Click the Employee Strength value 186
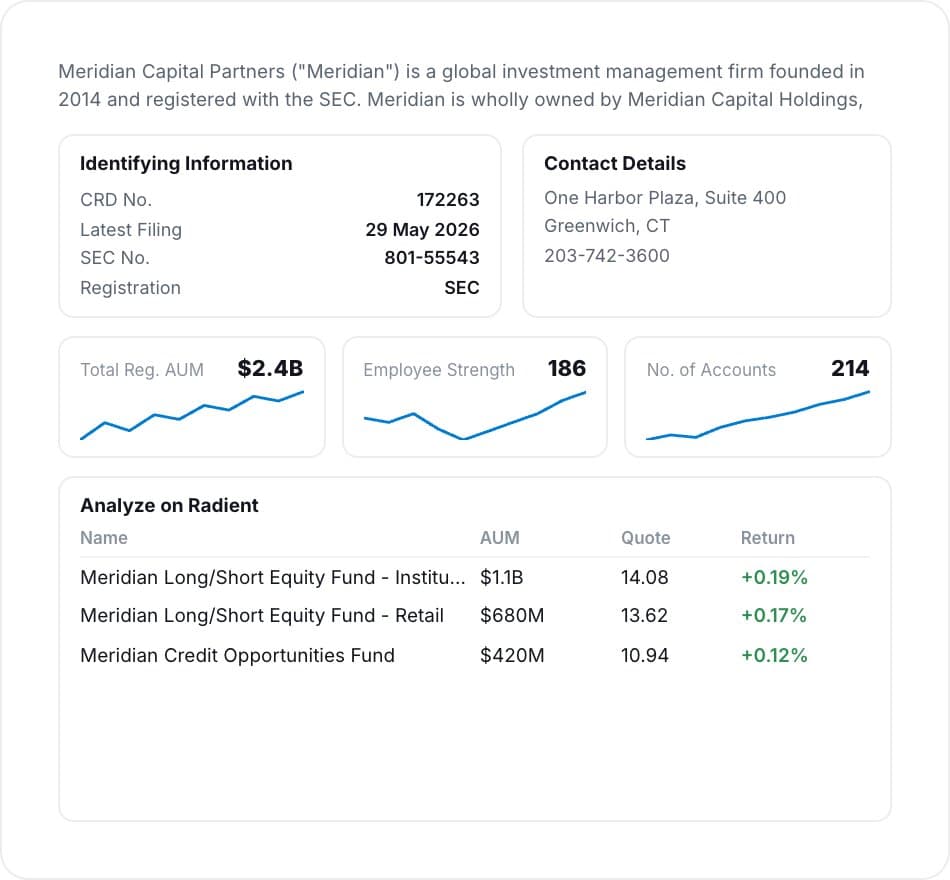This screenshot has height=880, width=950. 566,368
